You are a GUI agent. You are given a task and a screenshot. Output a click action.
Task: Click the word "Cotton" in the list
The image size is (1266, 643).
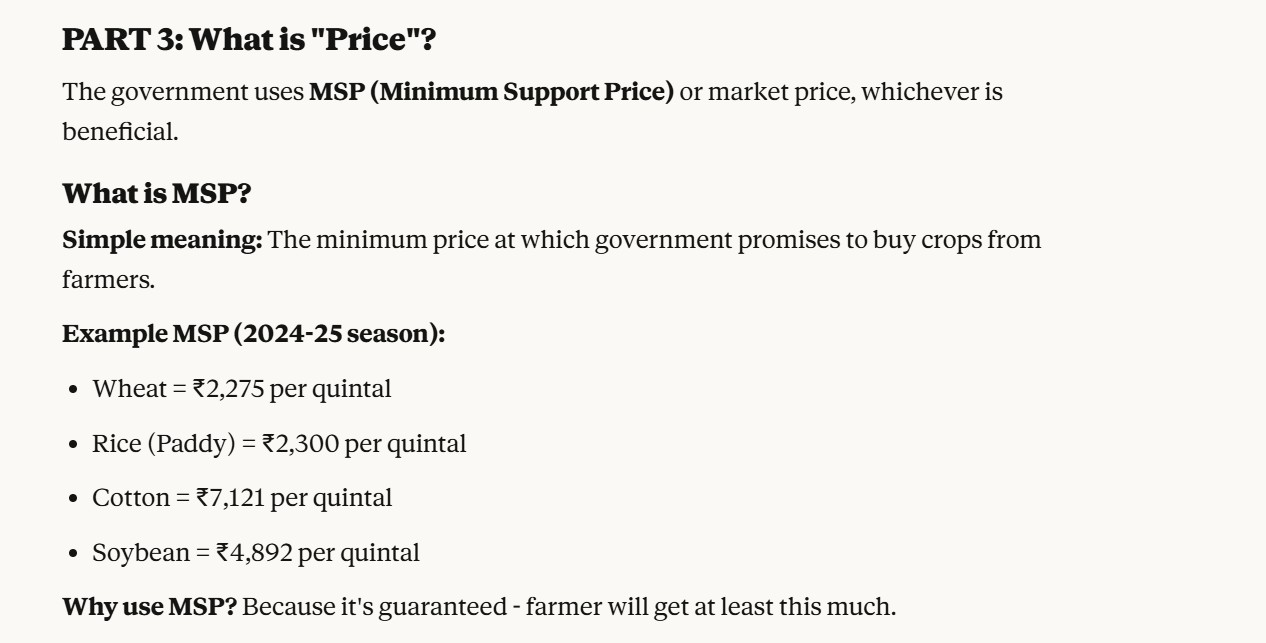coord(131,497)
